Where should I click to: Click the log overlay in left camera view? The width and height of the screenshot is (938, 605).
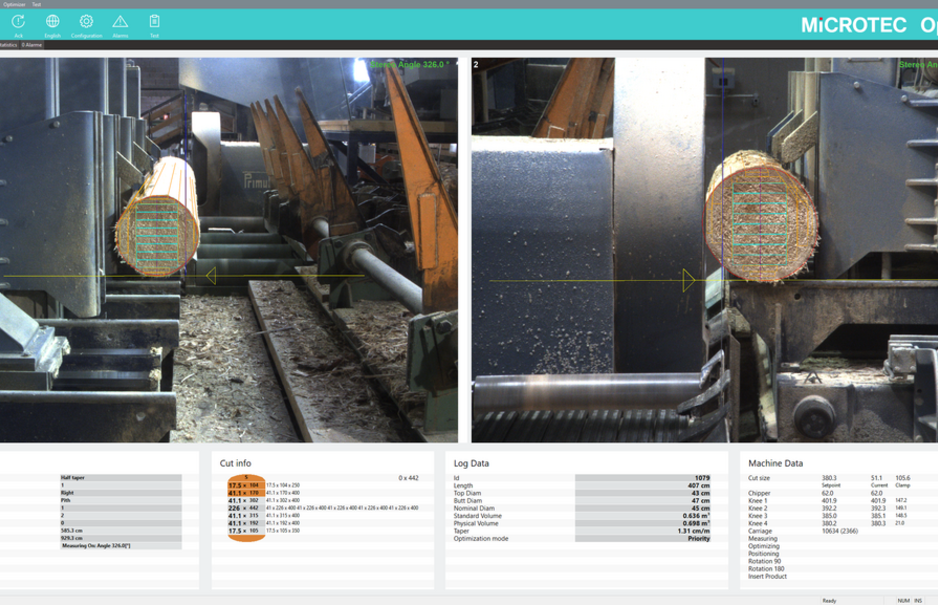tap(157, 217)
